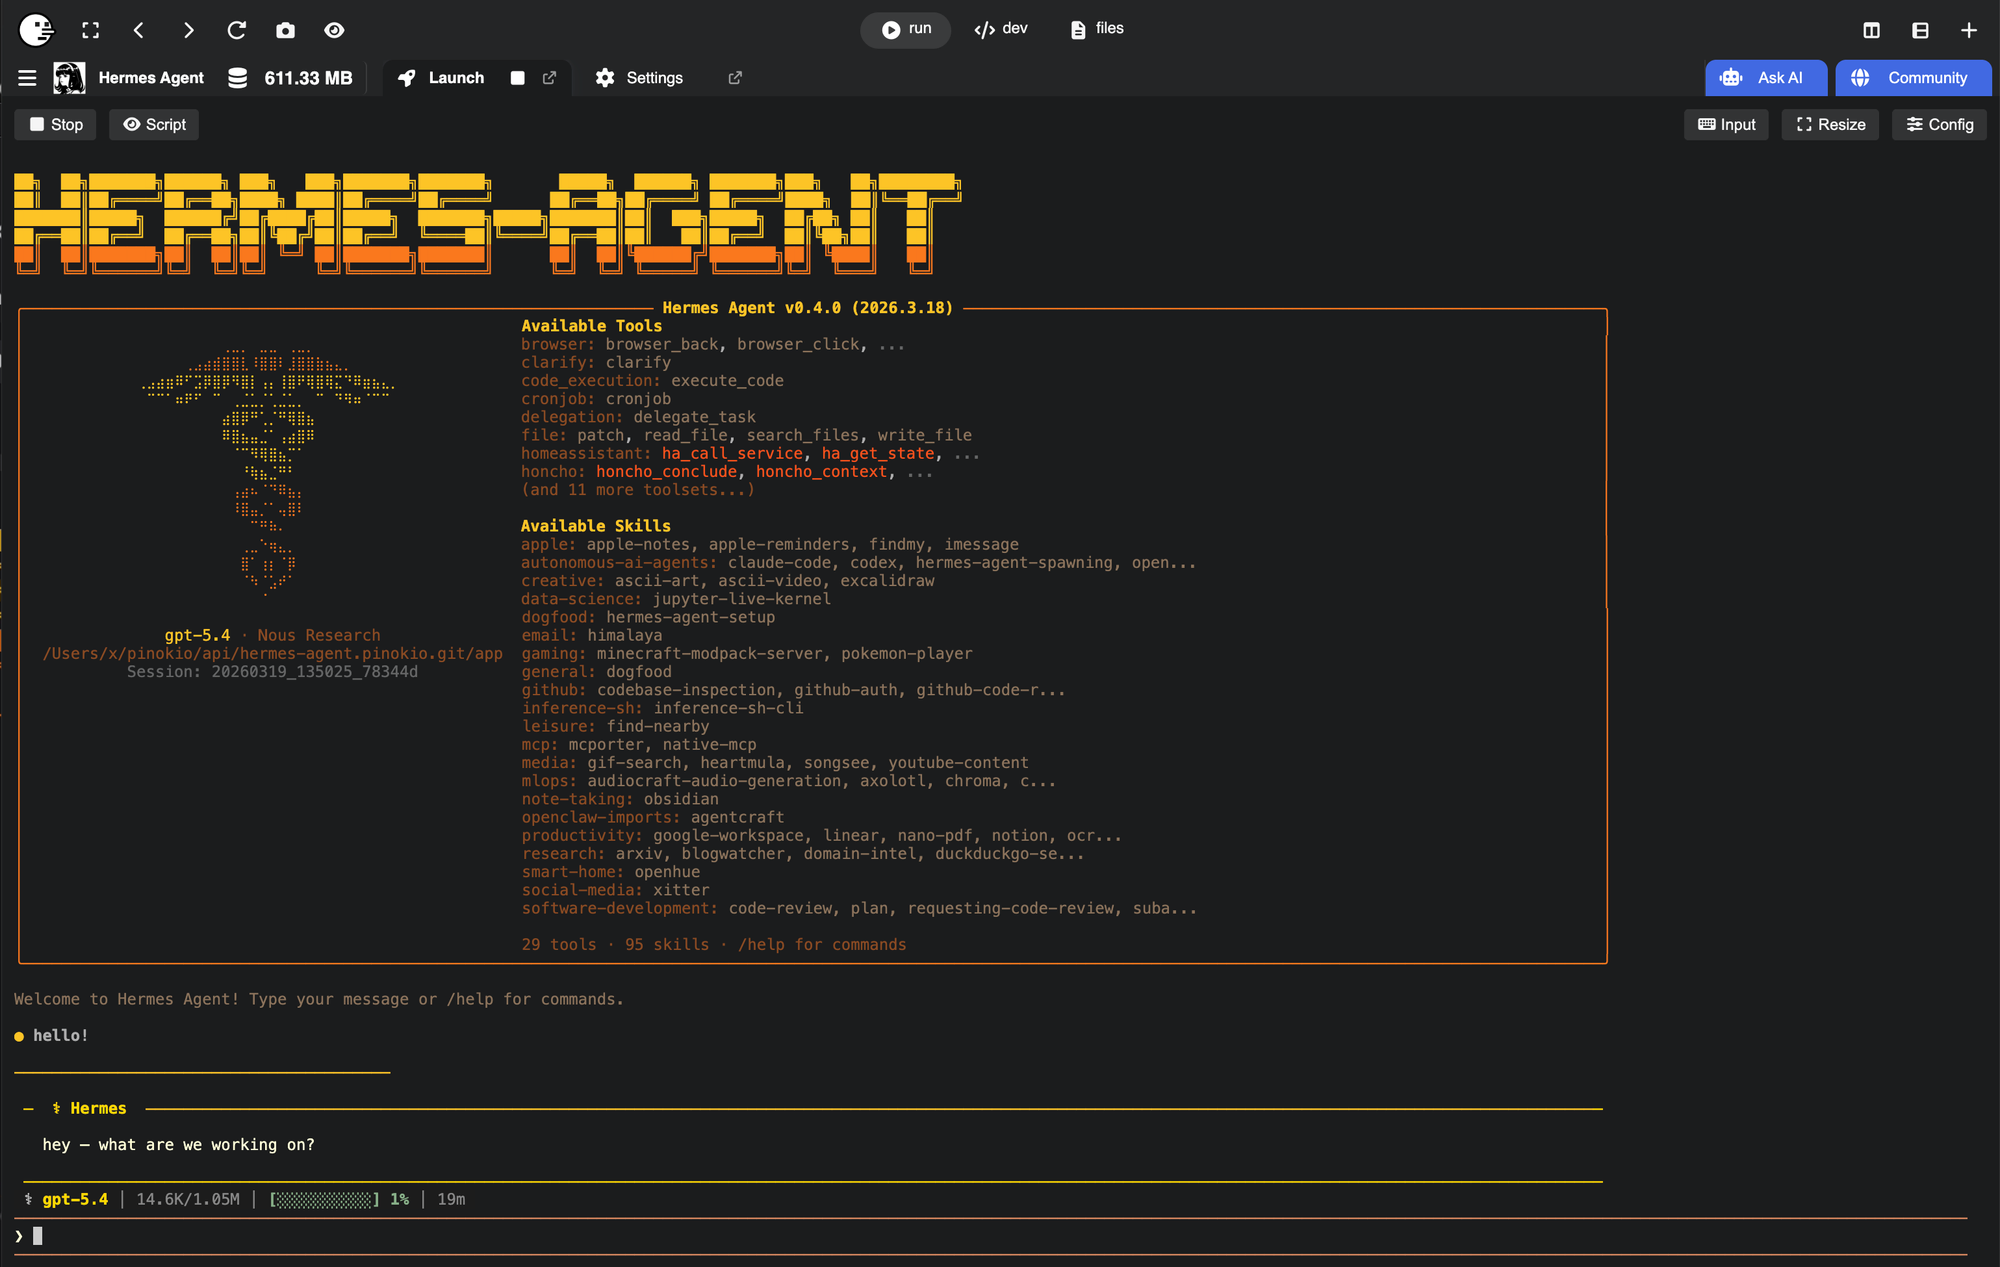Open the Config options panel
This screenshot has width=2000, height=1267.
click(x=1939, y=124)
